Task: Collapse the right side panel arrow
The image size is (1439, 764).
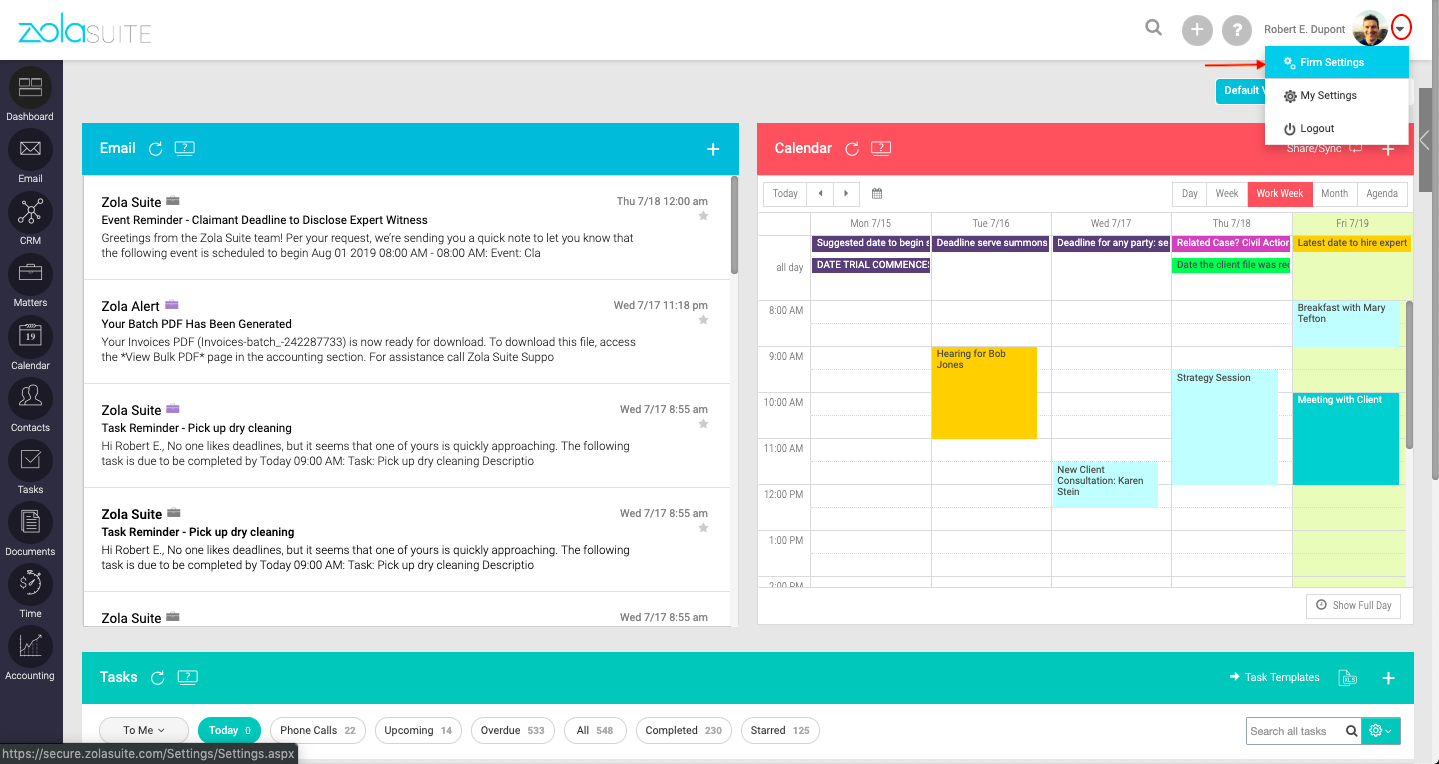Action: point(1425,141)
